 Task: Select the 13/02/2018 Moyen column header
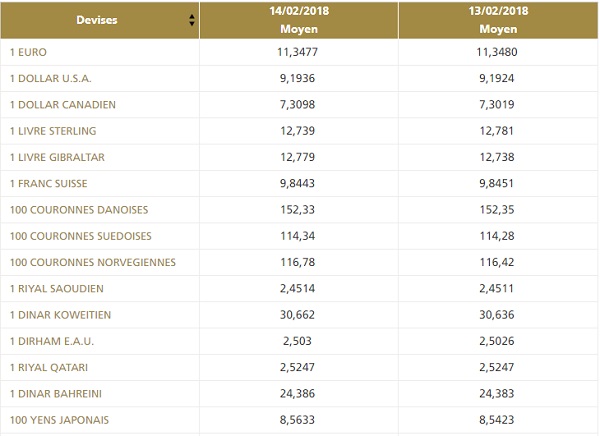click(497, 20)
